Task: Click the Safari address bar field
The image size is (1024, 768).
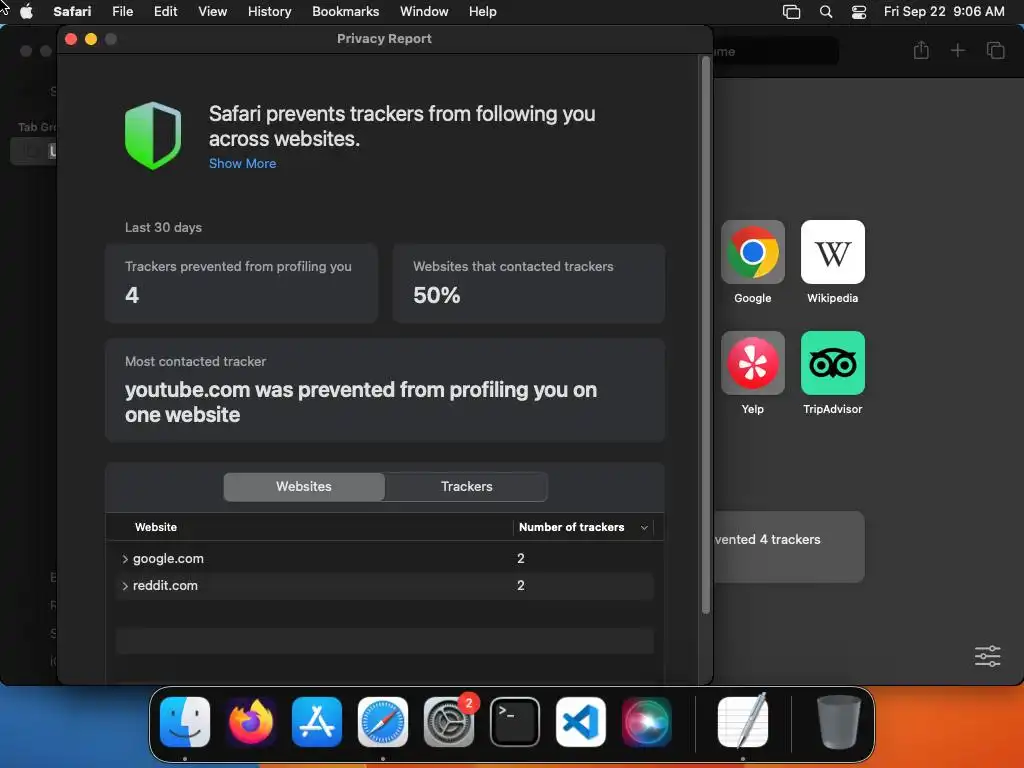Action: (x=776, y=51)
